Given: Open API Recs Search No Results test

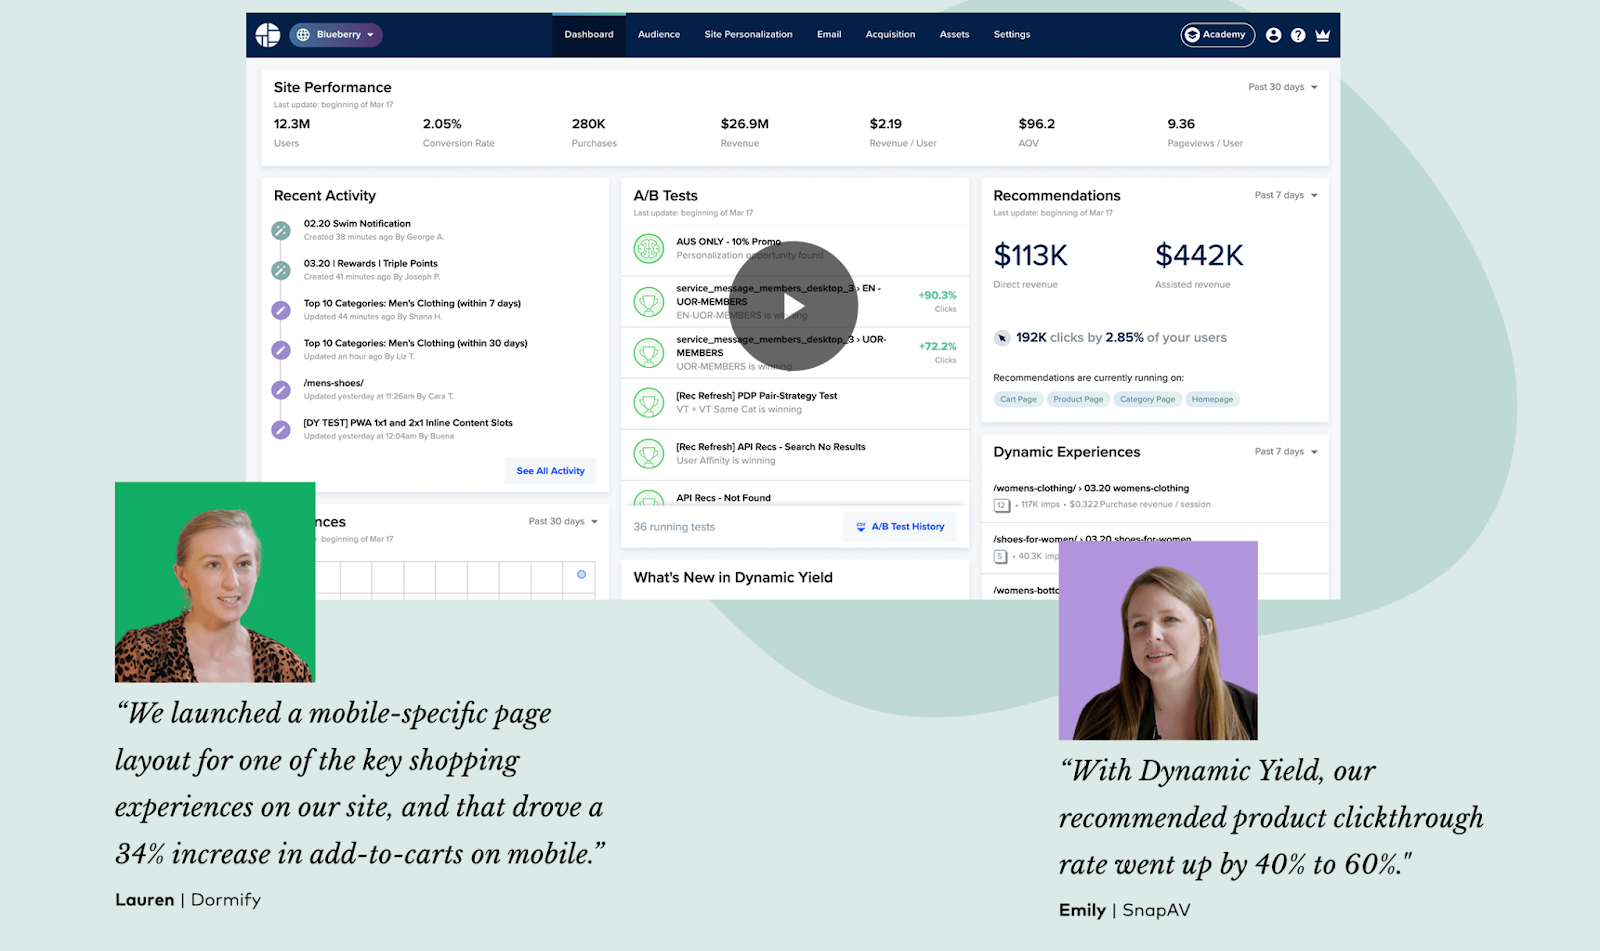Looking at the screenshot, I should [x=795, y=454].
